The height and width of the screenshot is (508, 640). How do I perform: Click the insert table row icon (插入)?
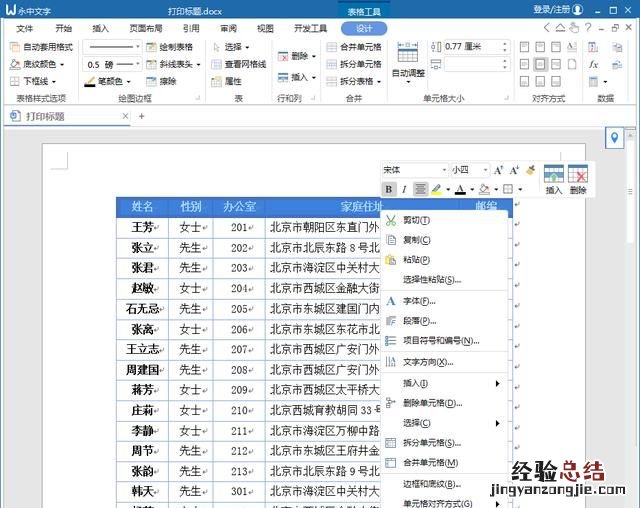point(554,178)
